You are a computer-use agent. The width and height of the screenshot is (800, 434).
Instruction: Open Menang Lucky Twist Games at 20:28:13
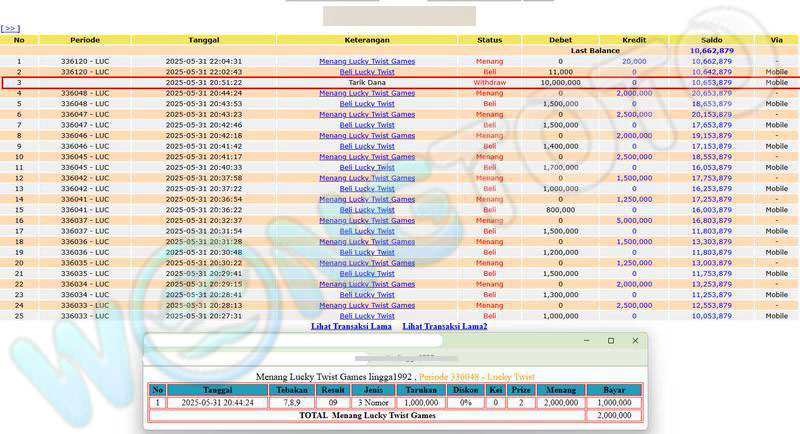pyautogui.click(x=367, y=305)
